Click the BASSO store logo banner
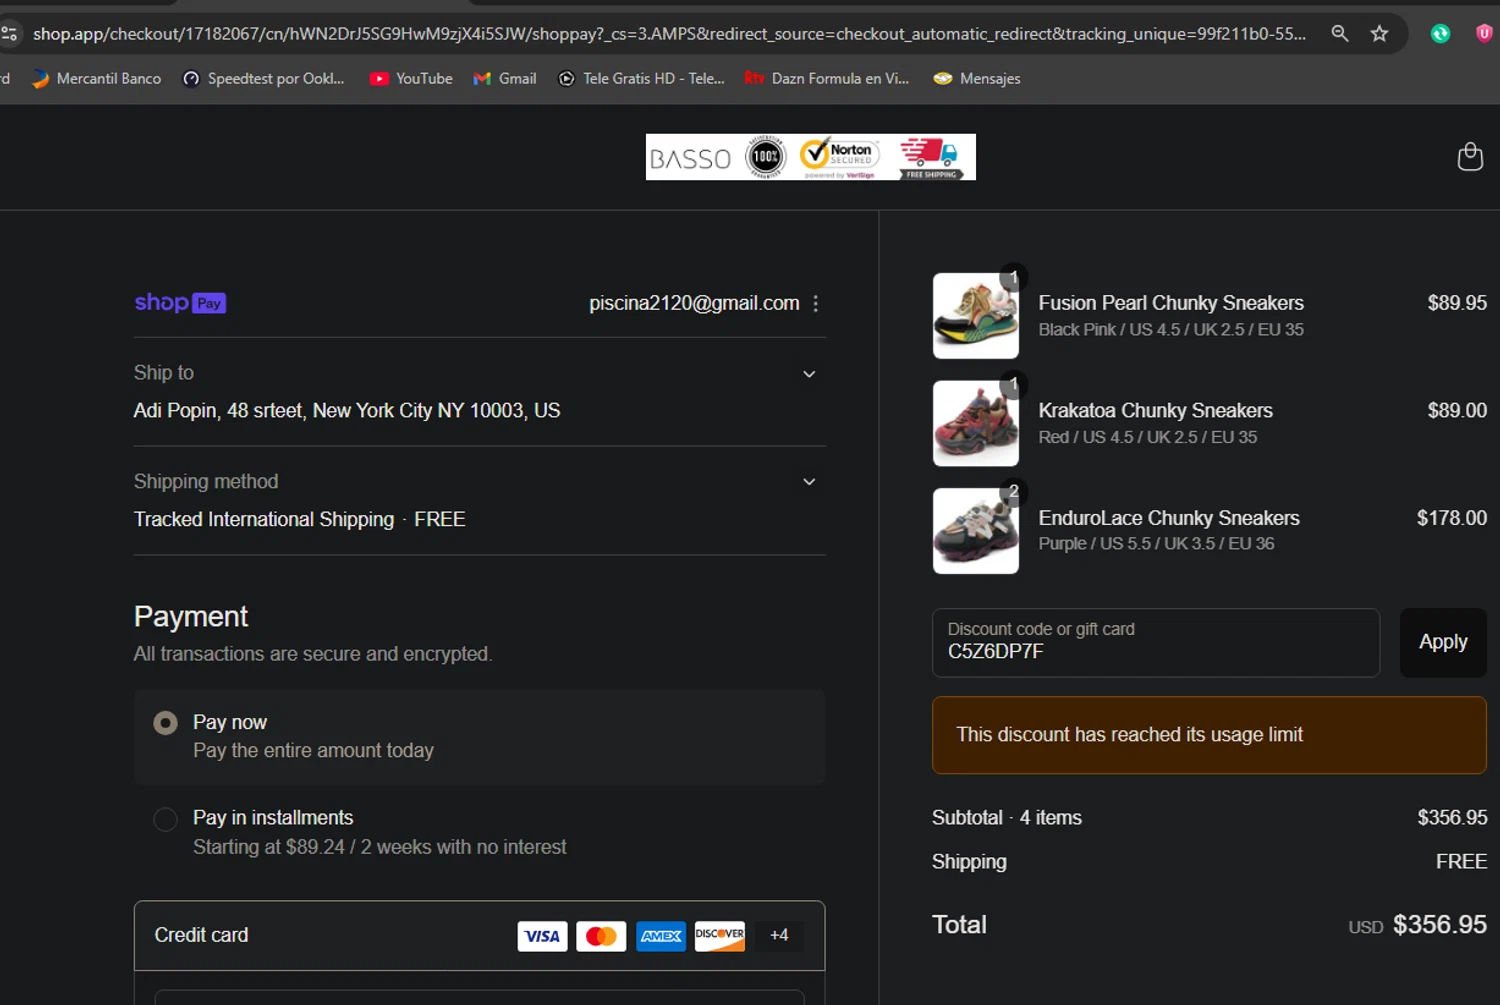The width and height of the screenshot is (1500, 1005). 810,157
